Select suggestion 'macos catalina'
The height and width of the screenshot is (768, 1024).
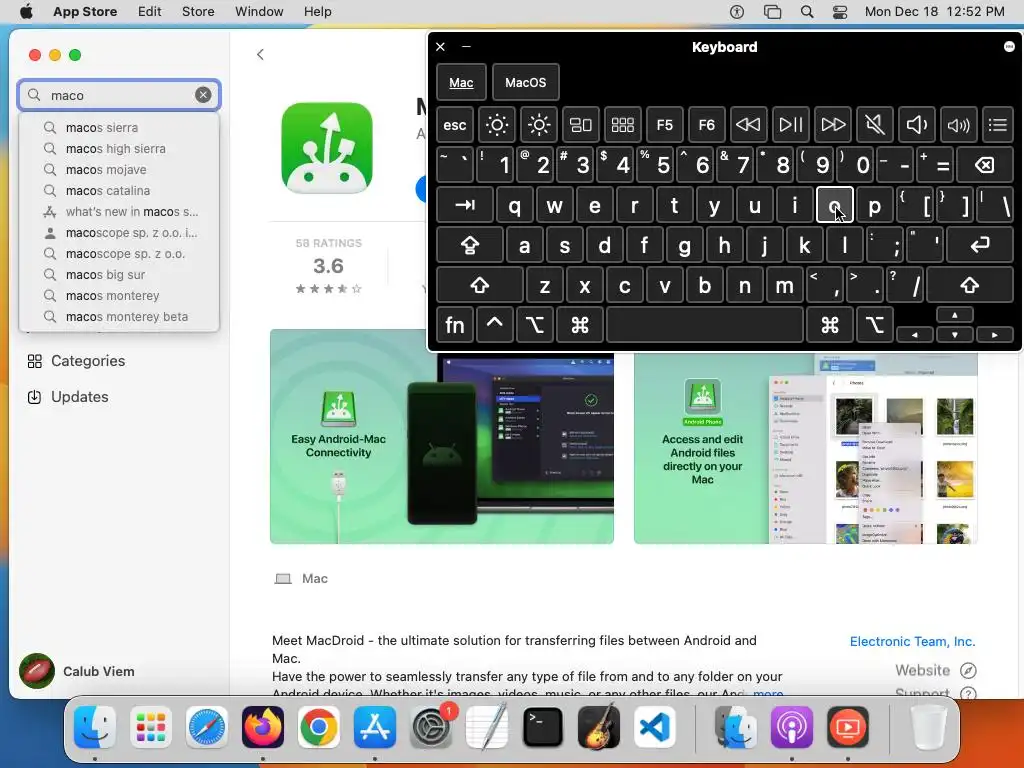(x=120, y=190)
